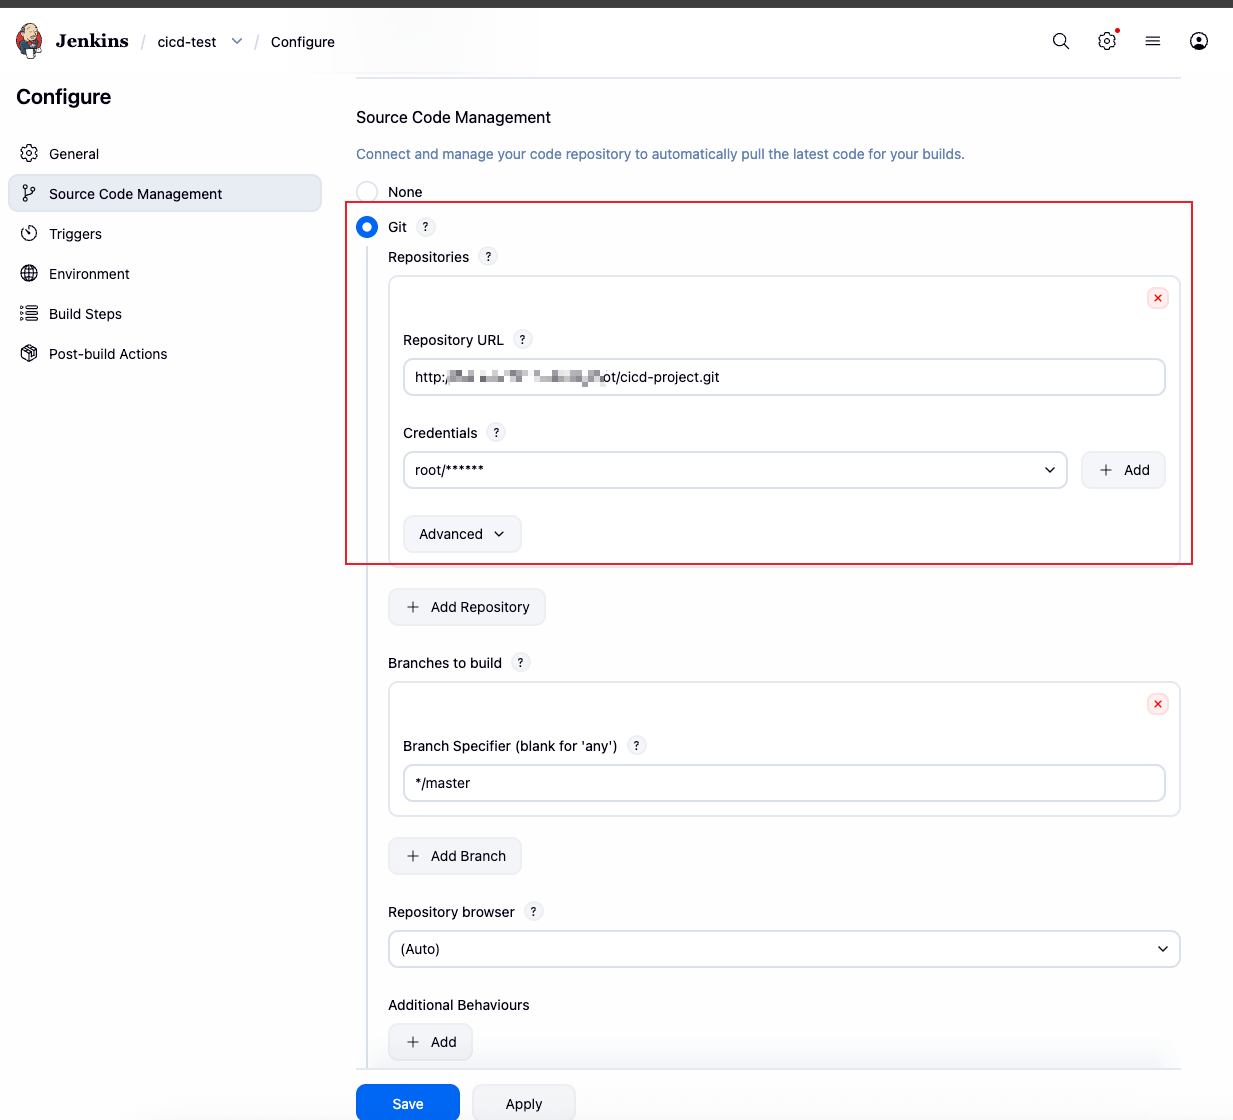This screenshot has height=1120, width=1233.
Task: Focus the Branch Specifier */master field
Action: pyautogui.click(x=784, y=783)
